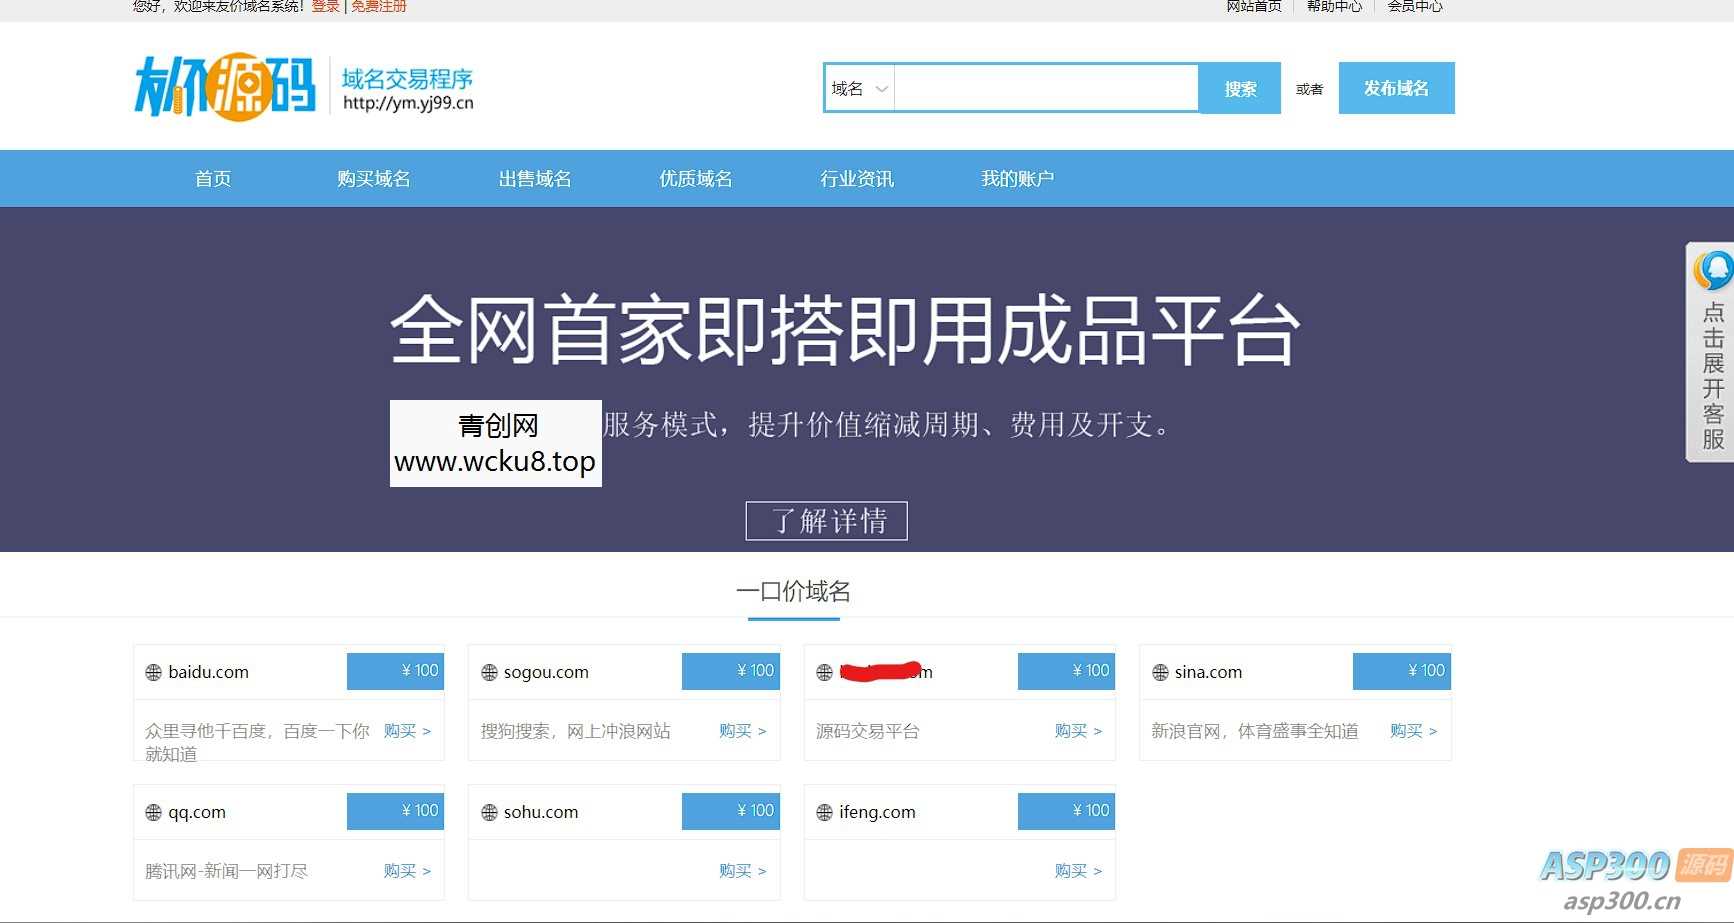Screen dimensions: 1734x923
Task: Select the globe icon beside sohu.com
Action: pos(489,811)
